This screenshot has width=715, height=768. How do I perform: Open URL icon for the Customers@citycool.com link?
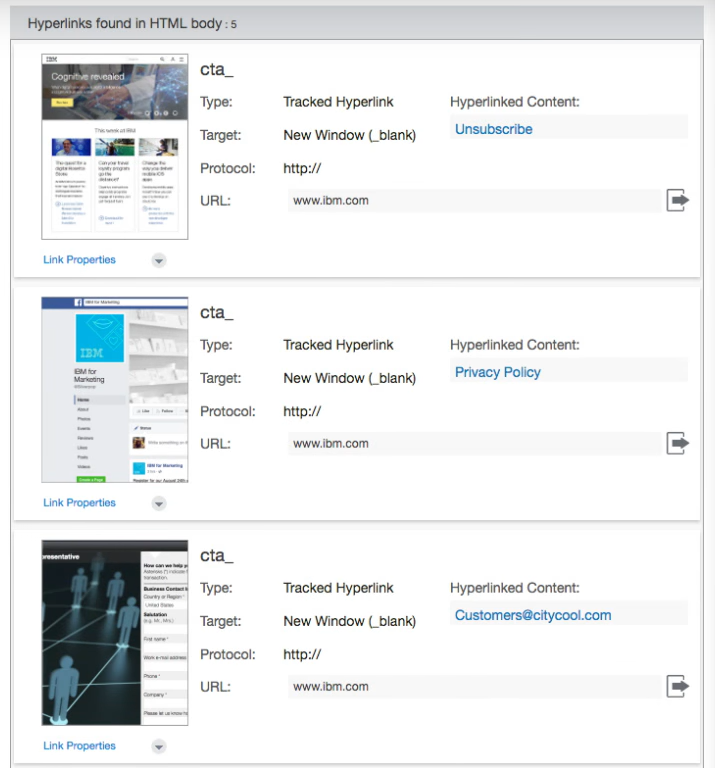pos(678,686)
